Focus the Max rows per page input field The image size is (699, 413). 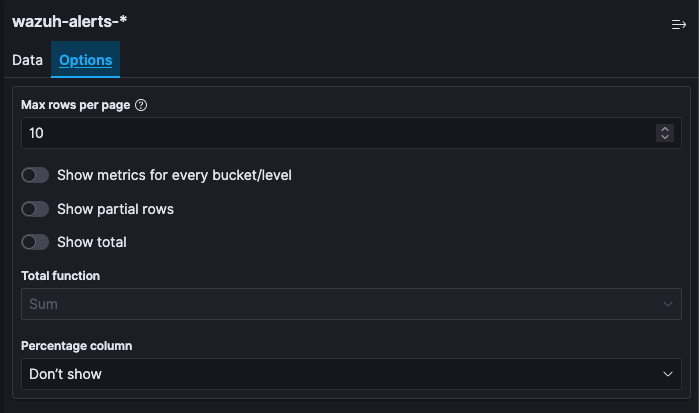click(x=330, y=133)
